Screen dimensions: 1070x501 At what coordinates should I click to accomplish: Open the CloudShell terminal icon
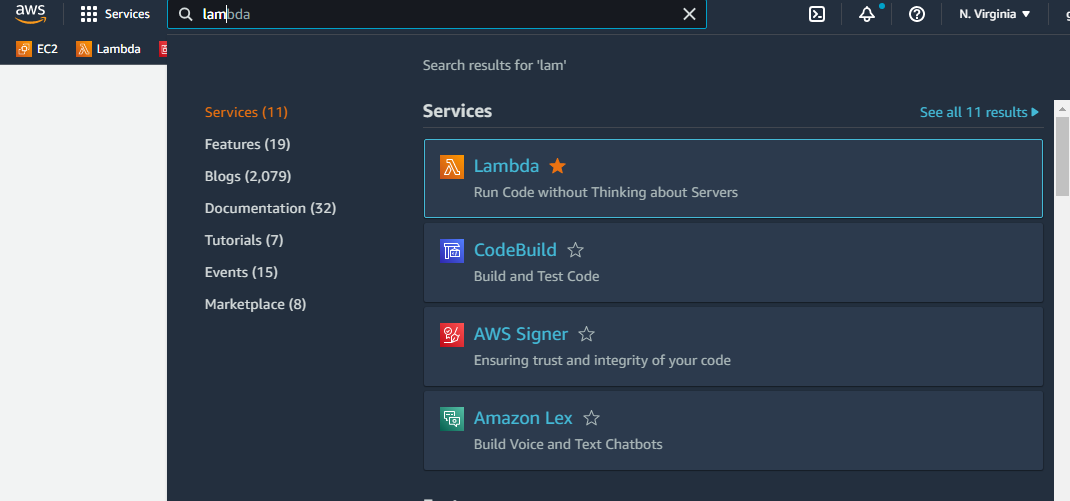817,14
